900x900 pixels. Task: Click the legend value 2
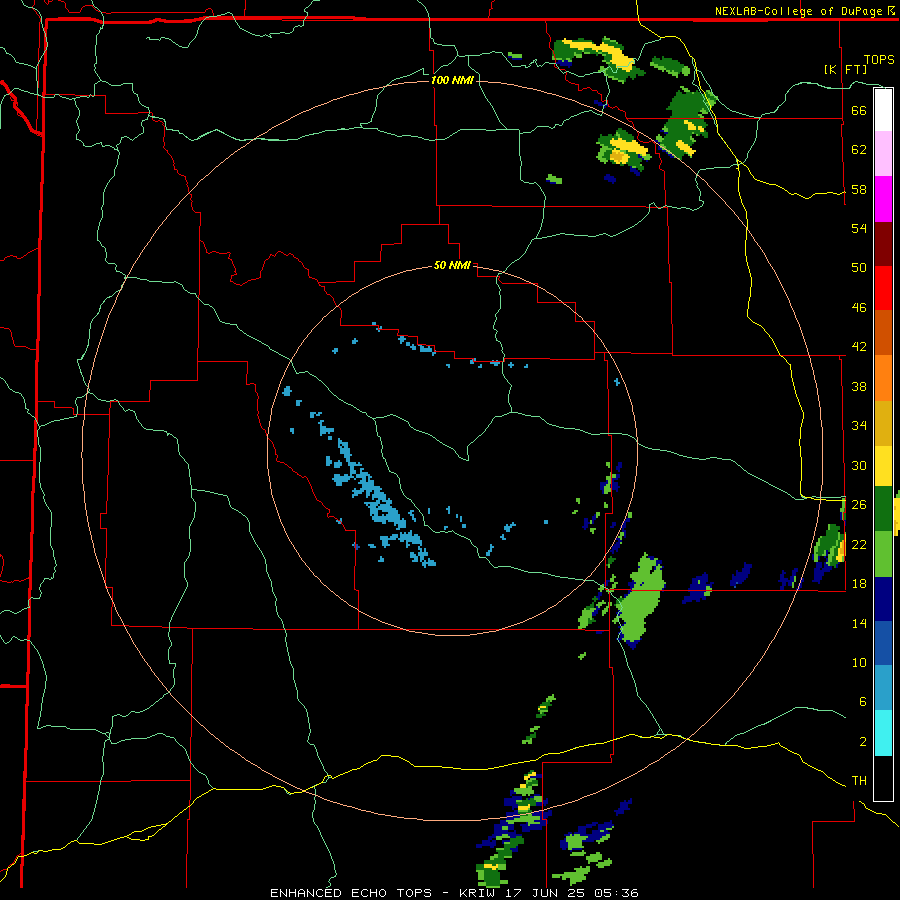863,742
